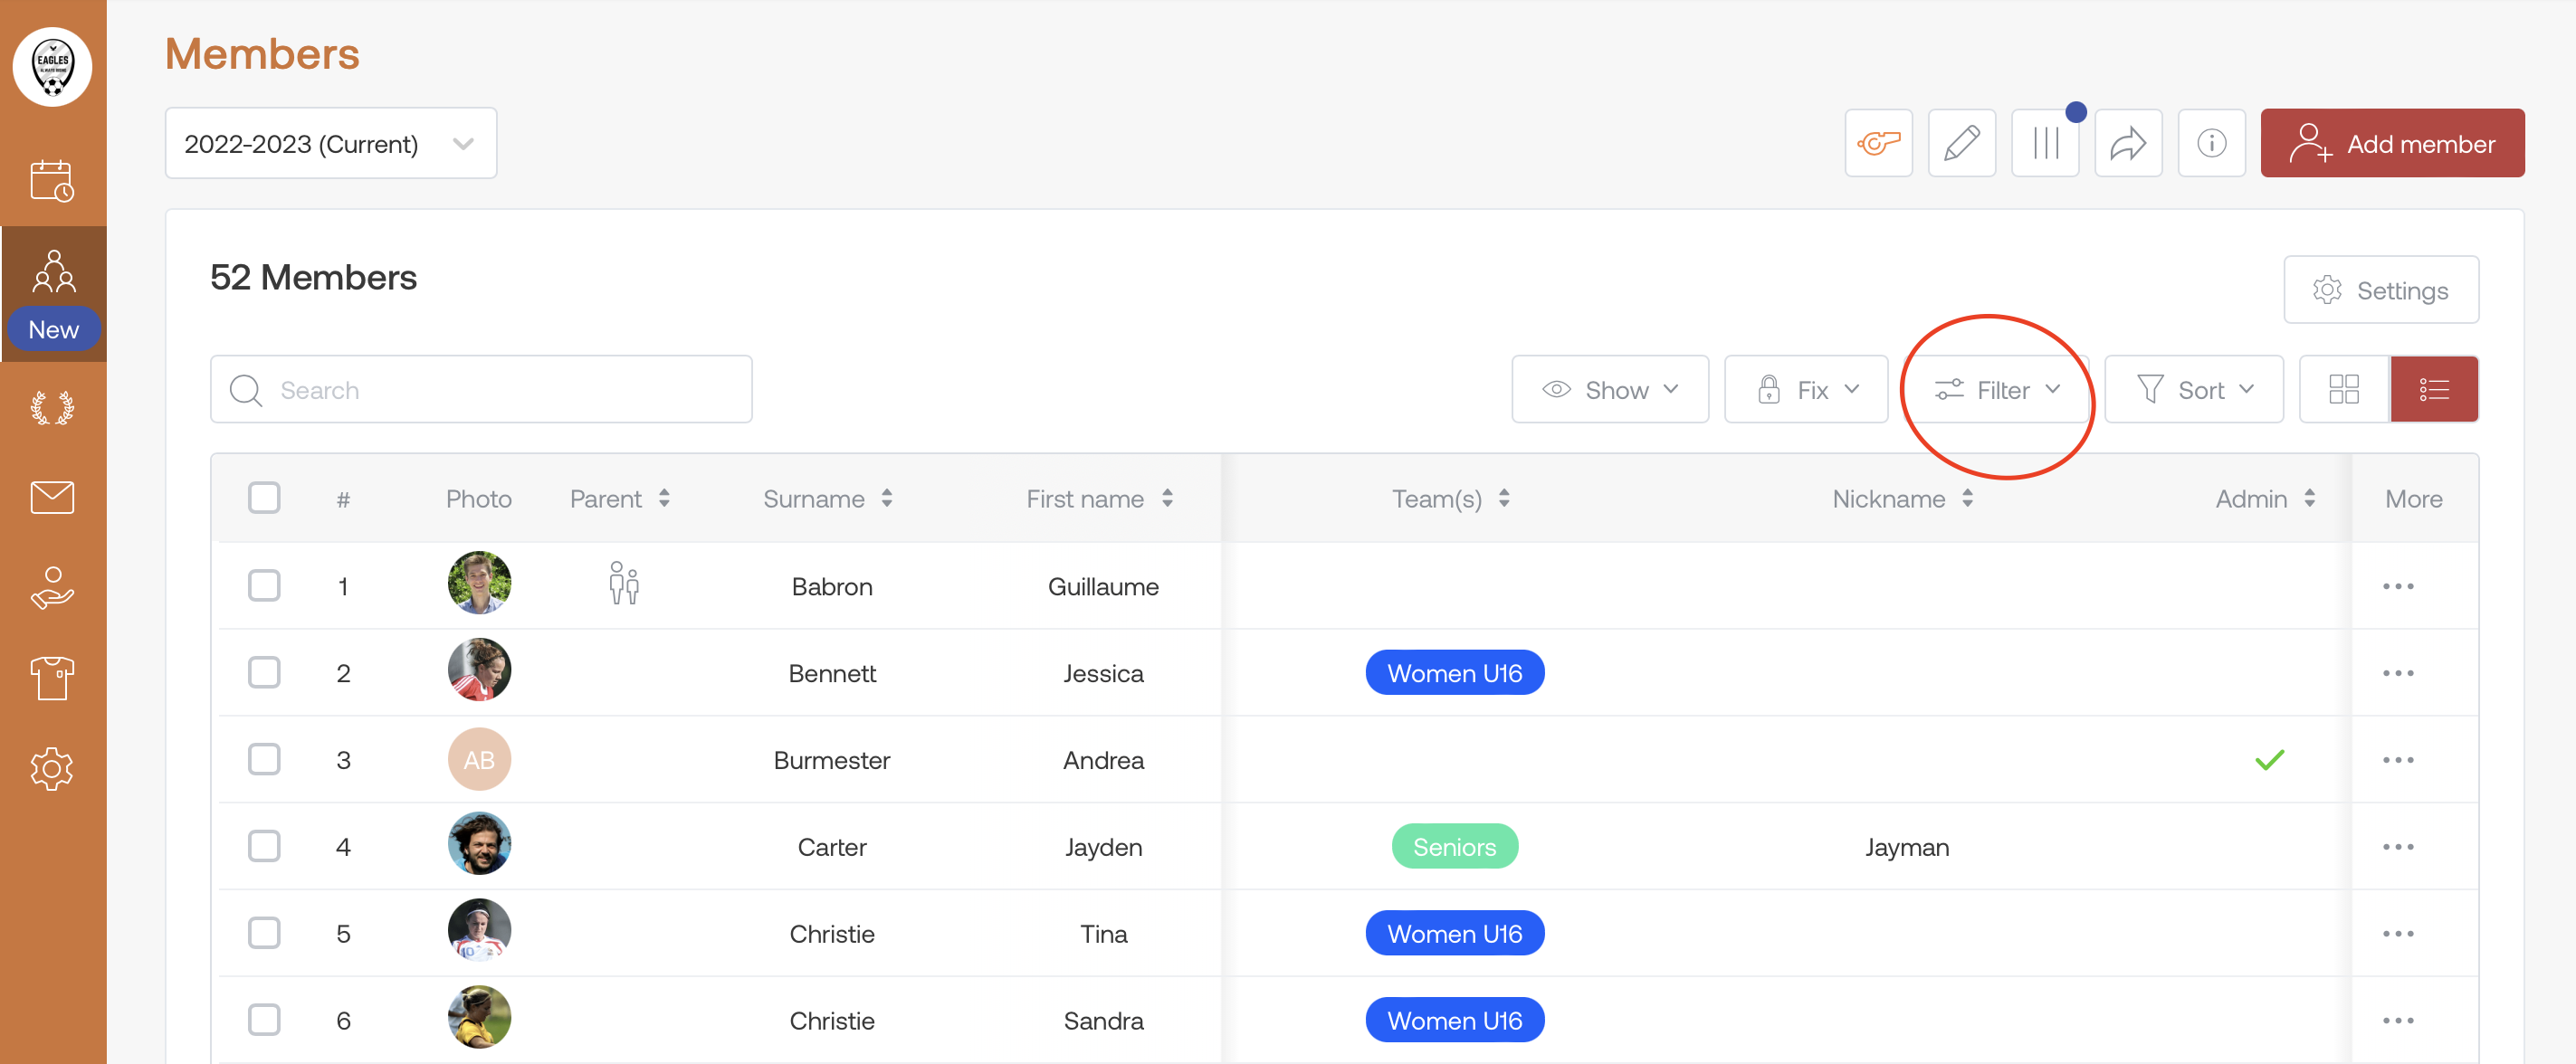Open more options for Bennett Jessica
The width and height of the screenshot is (2576, 1064).
click(x=2397, y=673)
